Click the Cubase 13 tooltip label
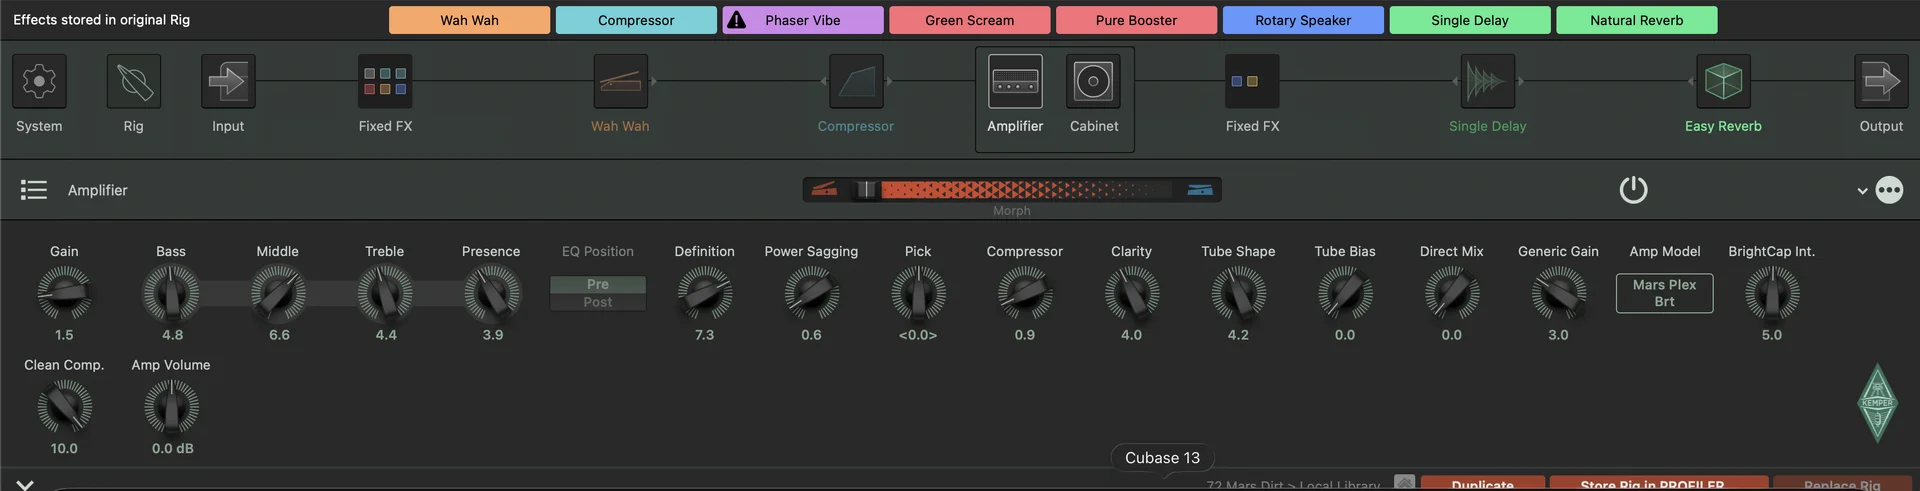The width and height of the screenshot is (1920, 491). point(1162,458)
